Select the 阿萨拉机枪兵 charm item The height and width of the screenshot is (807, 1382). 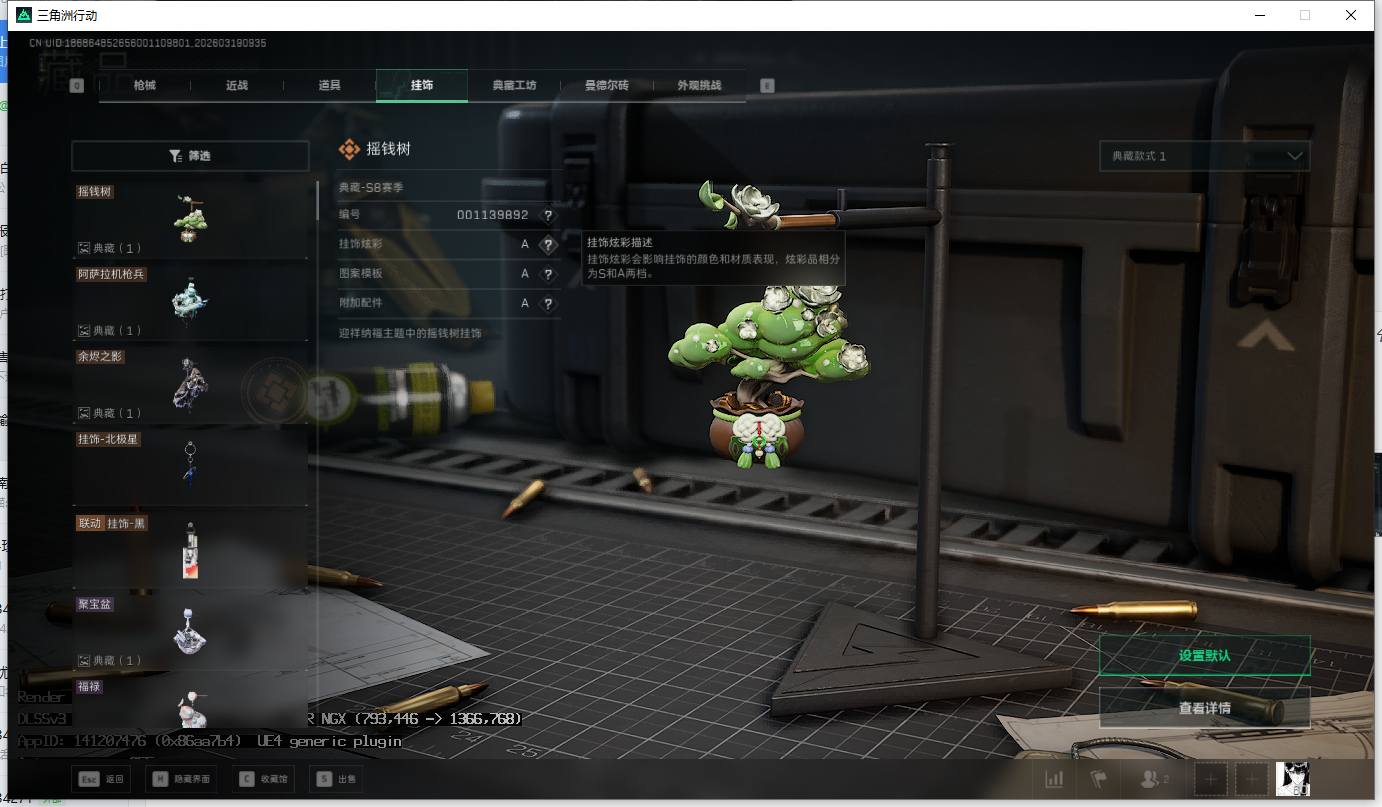click(x=190, y=302)
